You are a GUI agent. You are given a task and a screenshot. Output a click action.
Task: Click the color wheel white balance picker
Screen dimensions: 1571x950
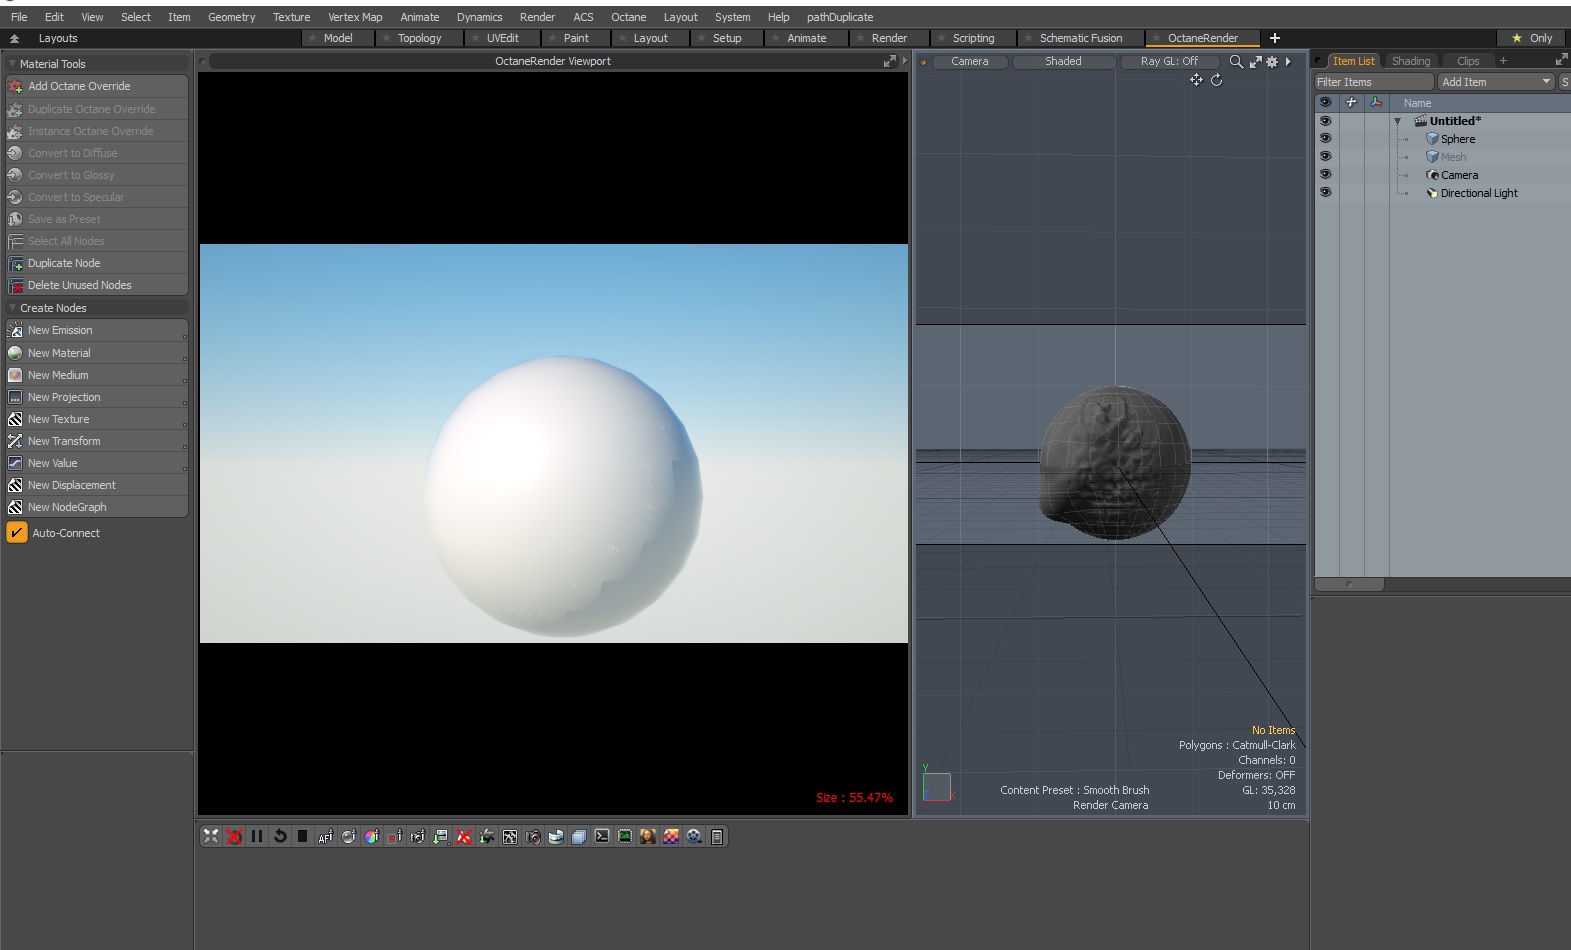[371, 837]
